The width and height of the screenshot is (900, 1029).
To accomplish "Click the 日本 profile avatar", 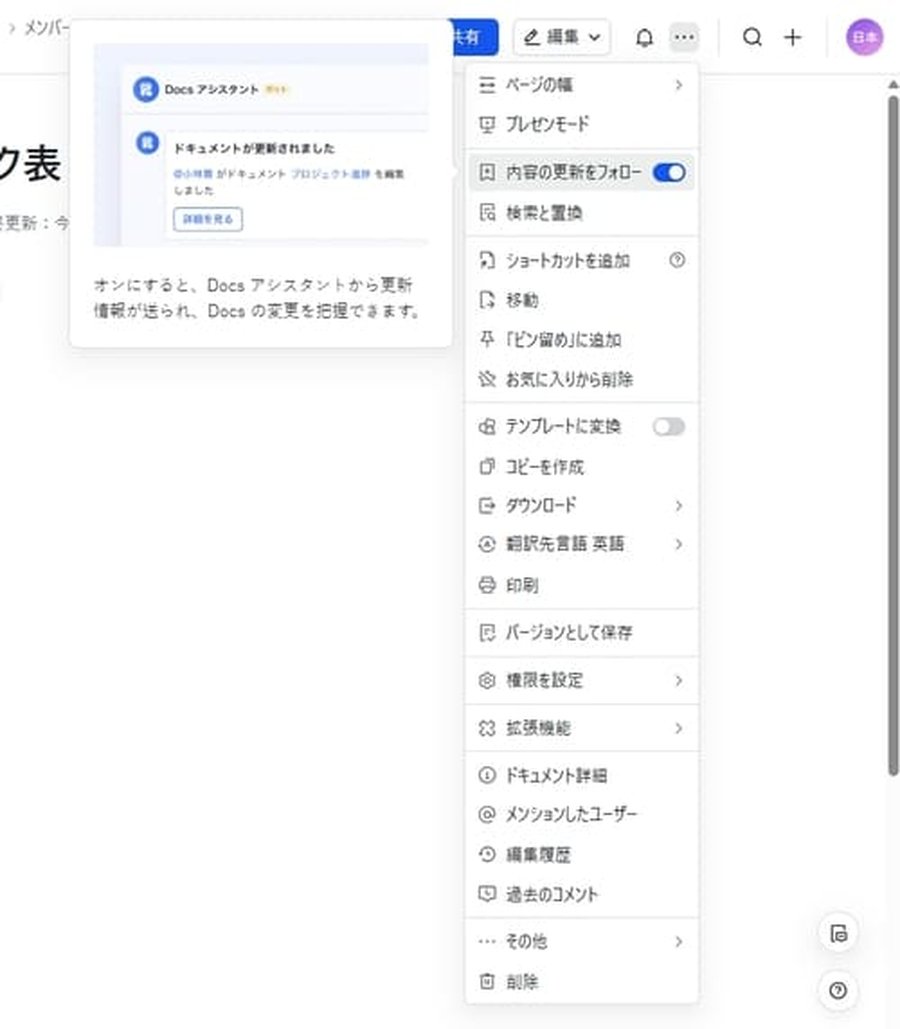I will pos(863,37).
